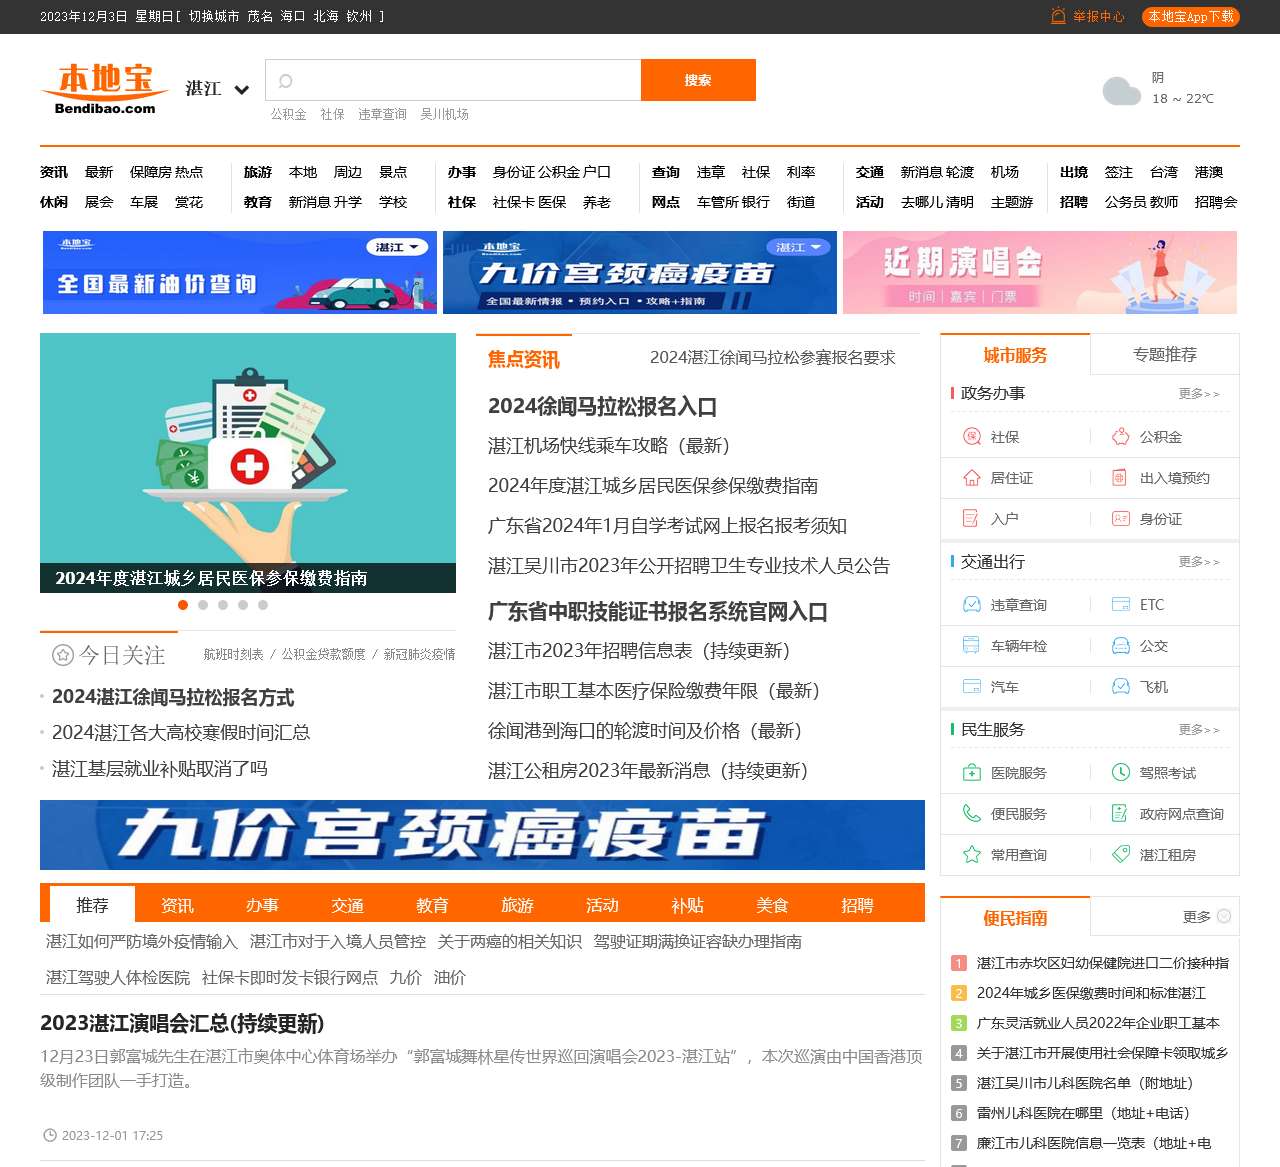Click the flight (飞机) icon
Image resolution: width=1280 pixels, height=1167 pixels.
click(1121, 687)
